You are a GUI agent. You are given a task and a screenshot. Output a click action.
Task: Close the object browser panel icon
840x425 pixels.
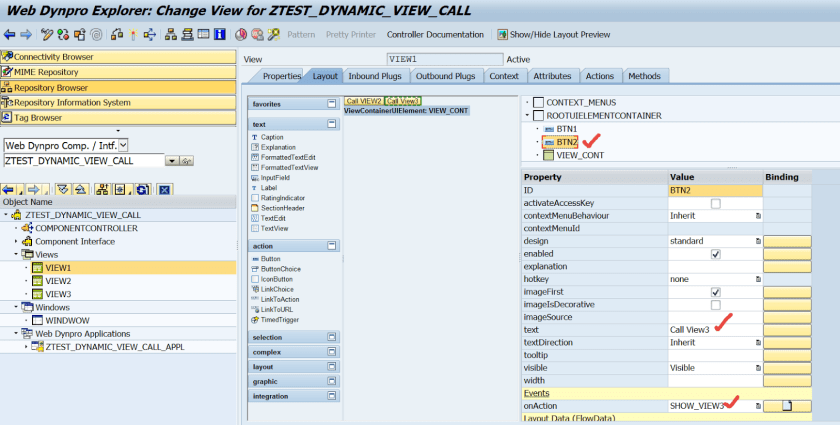[164, 190]
